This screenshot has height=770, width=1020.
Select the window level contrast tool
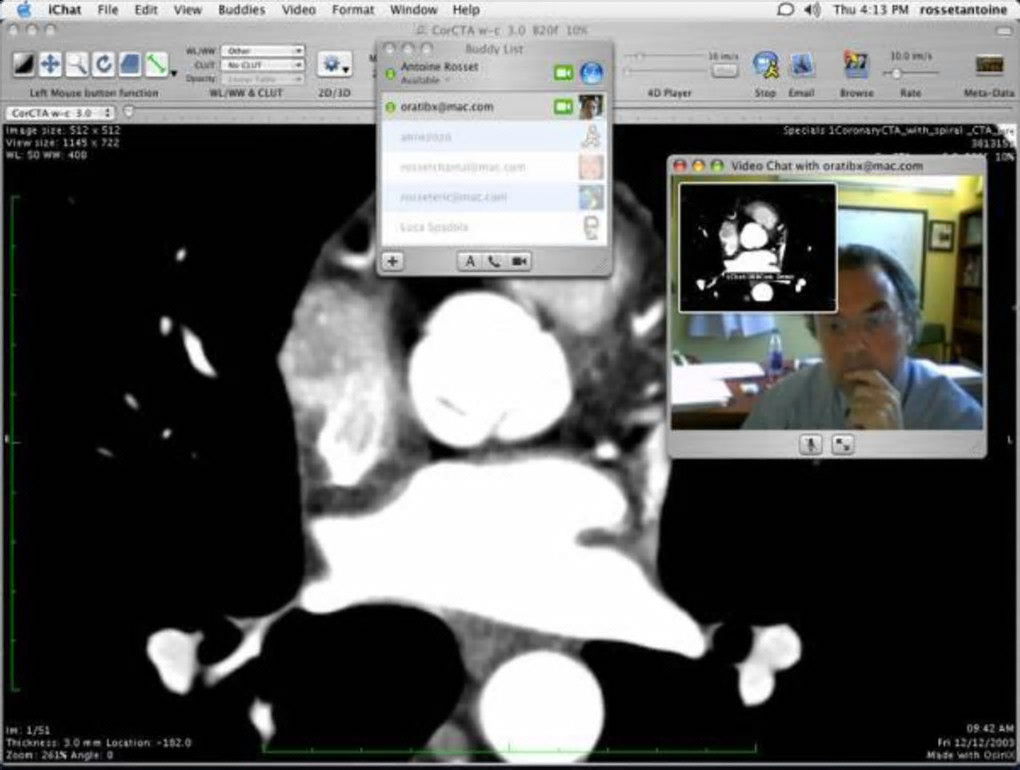[x=23, y=65]
